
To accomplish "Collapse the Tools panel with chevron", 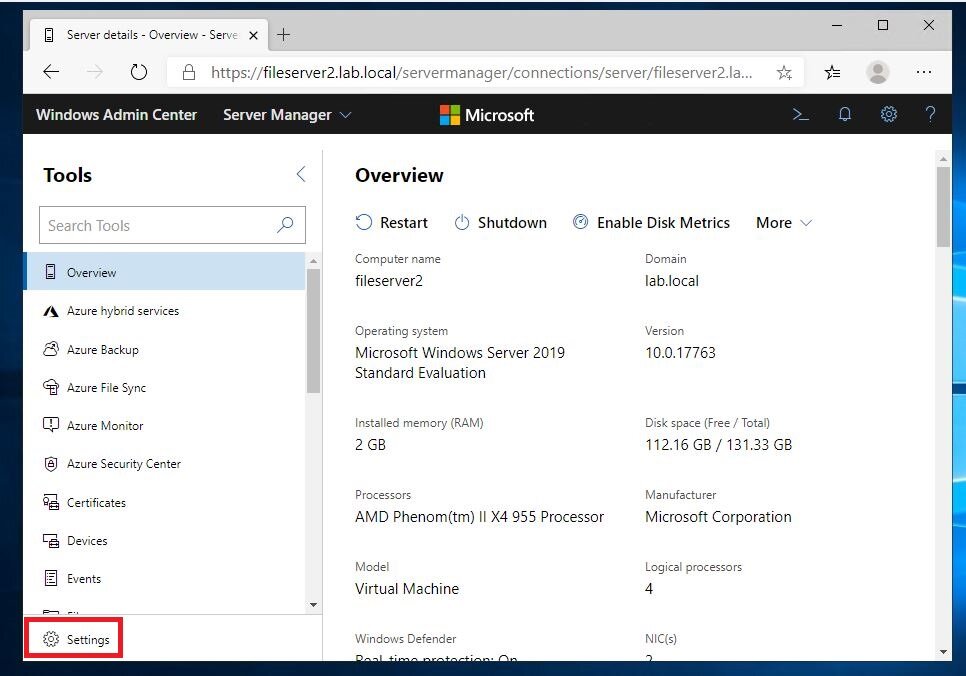I will [x=301, y=174].
